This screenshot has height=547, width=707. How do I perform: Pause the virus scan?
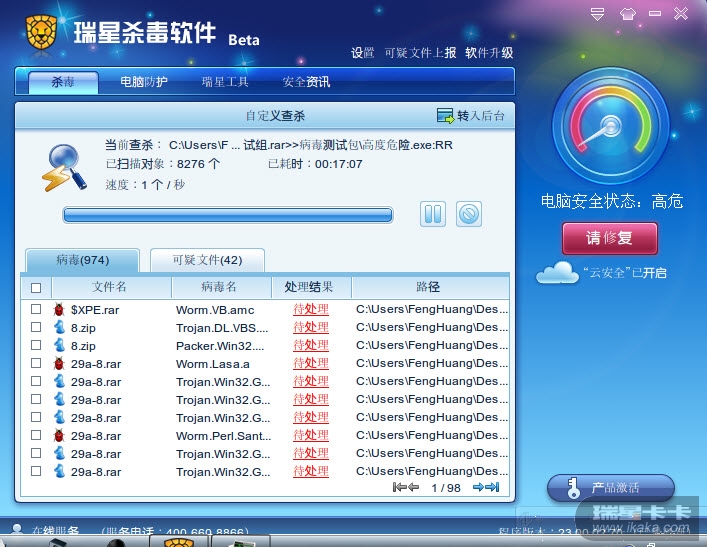[433, 214]
